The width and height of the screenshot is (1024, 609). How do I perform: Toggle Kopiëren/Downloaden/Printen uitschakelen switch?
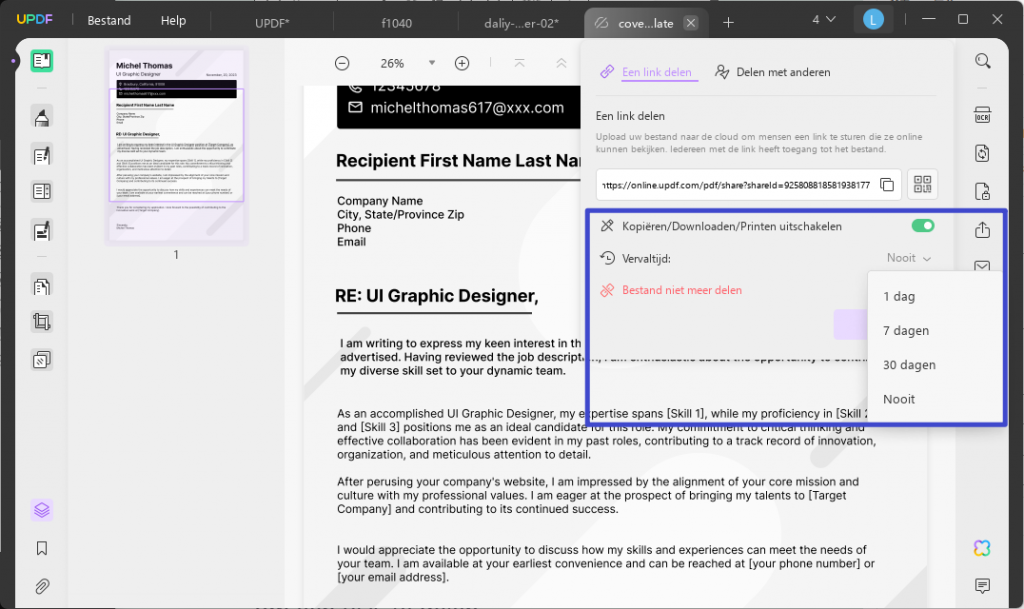pos(923,226)
